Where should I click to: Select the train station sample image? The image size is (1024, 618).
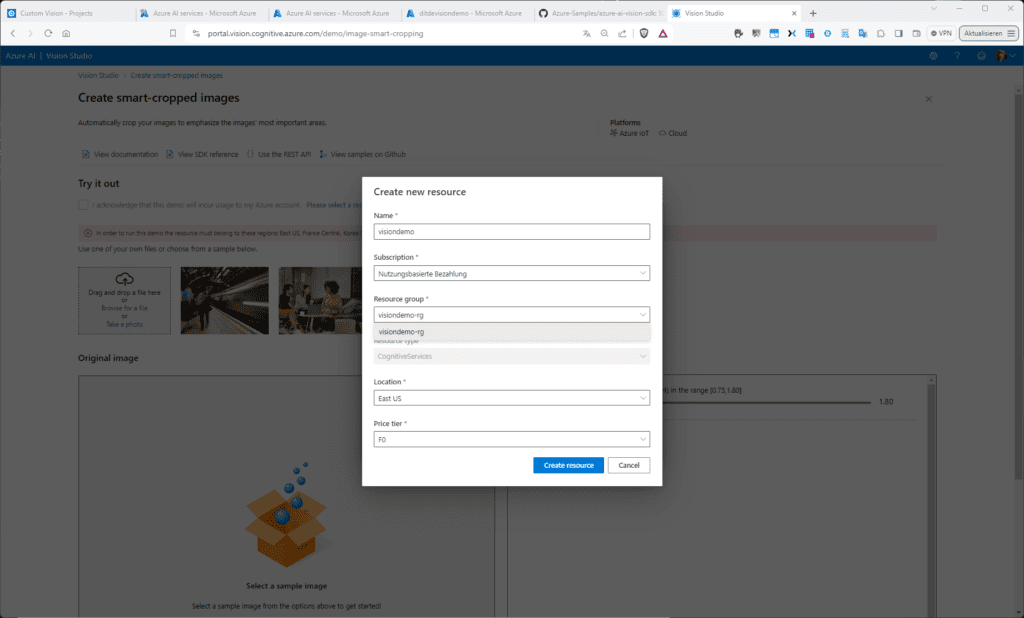pos(225,301)
